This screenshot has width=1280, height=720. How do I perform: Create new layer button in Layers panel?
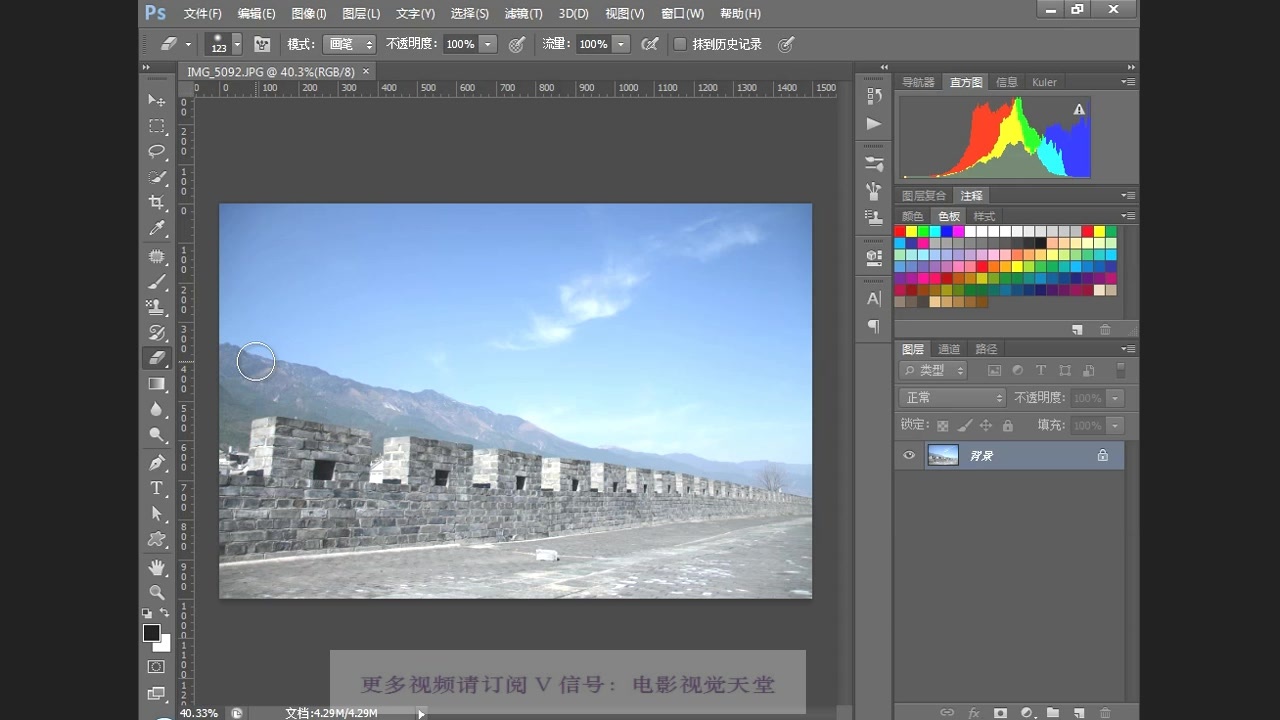pos(1078,713)
